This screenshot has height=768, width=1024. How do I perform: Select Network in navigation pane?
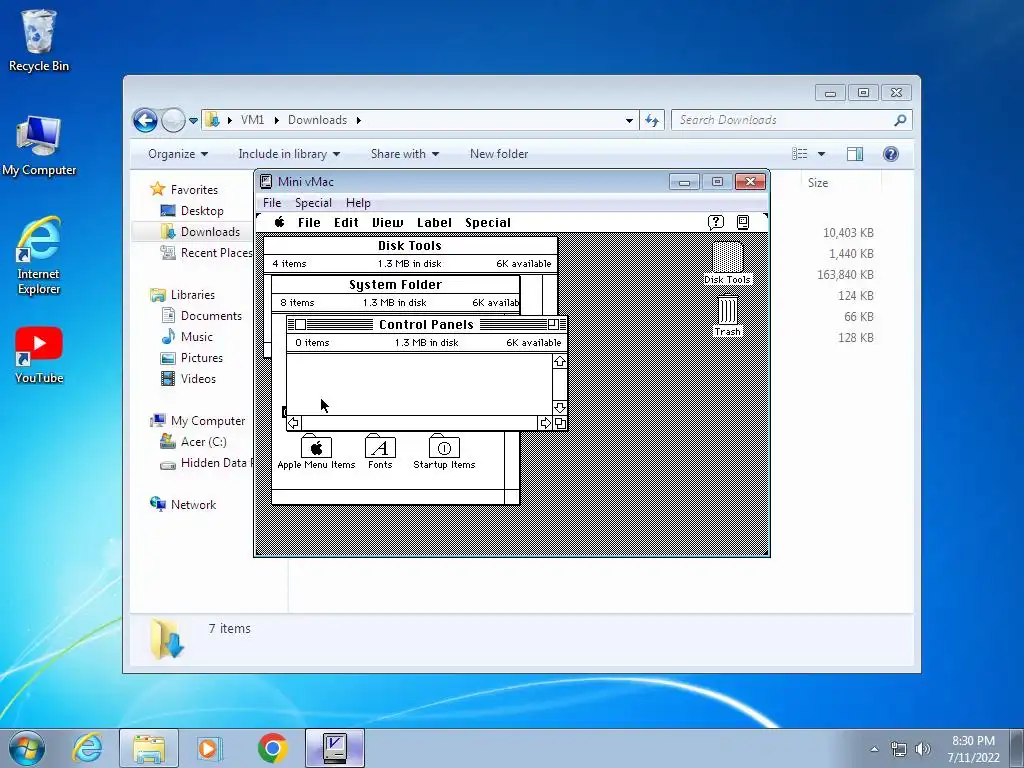tap(193, 504)
